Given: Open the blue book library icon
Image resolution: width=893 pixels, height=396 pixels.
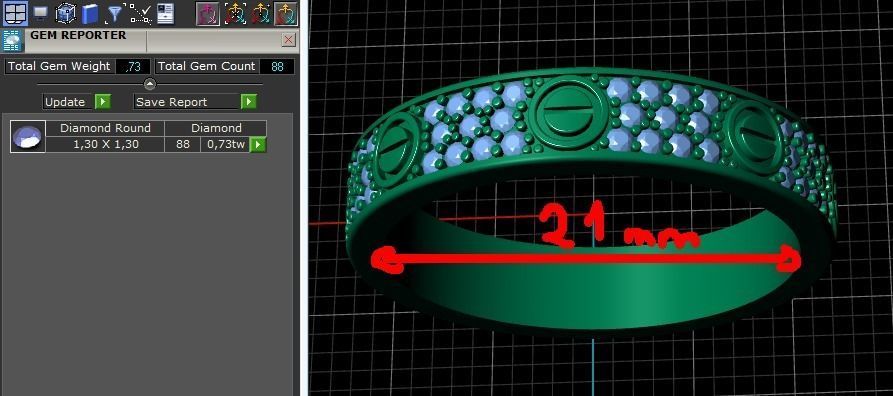Looking at the screenshot, I should pos(90,14).
